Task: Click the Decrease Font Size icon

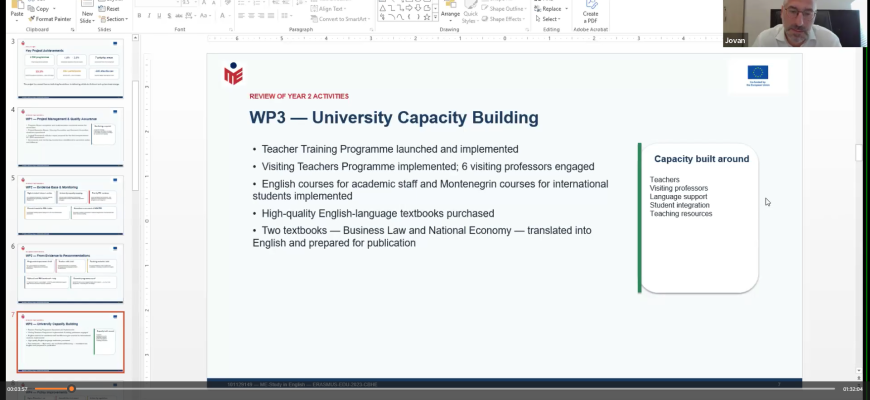Action: (x=213, y=3)
